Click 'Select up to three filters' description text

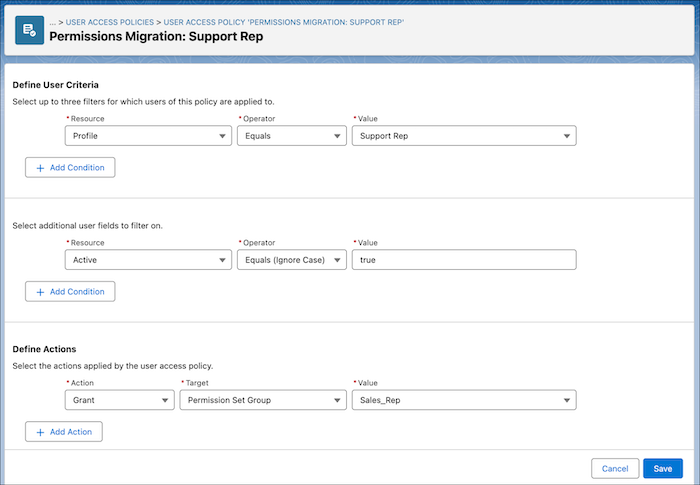coord(143,102)
